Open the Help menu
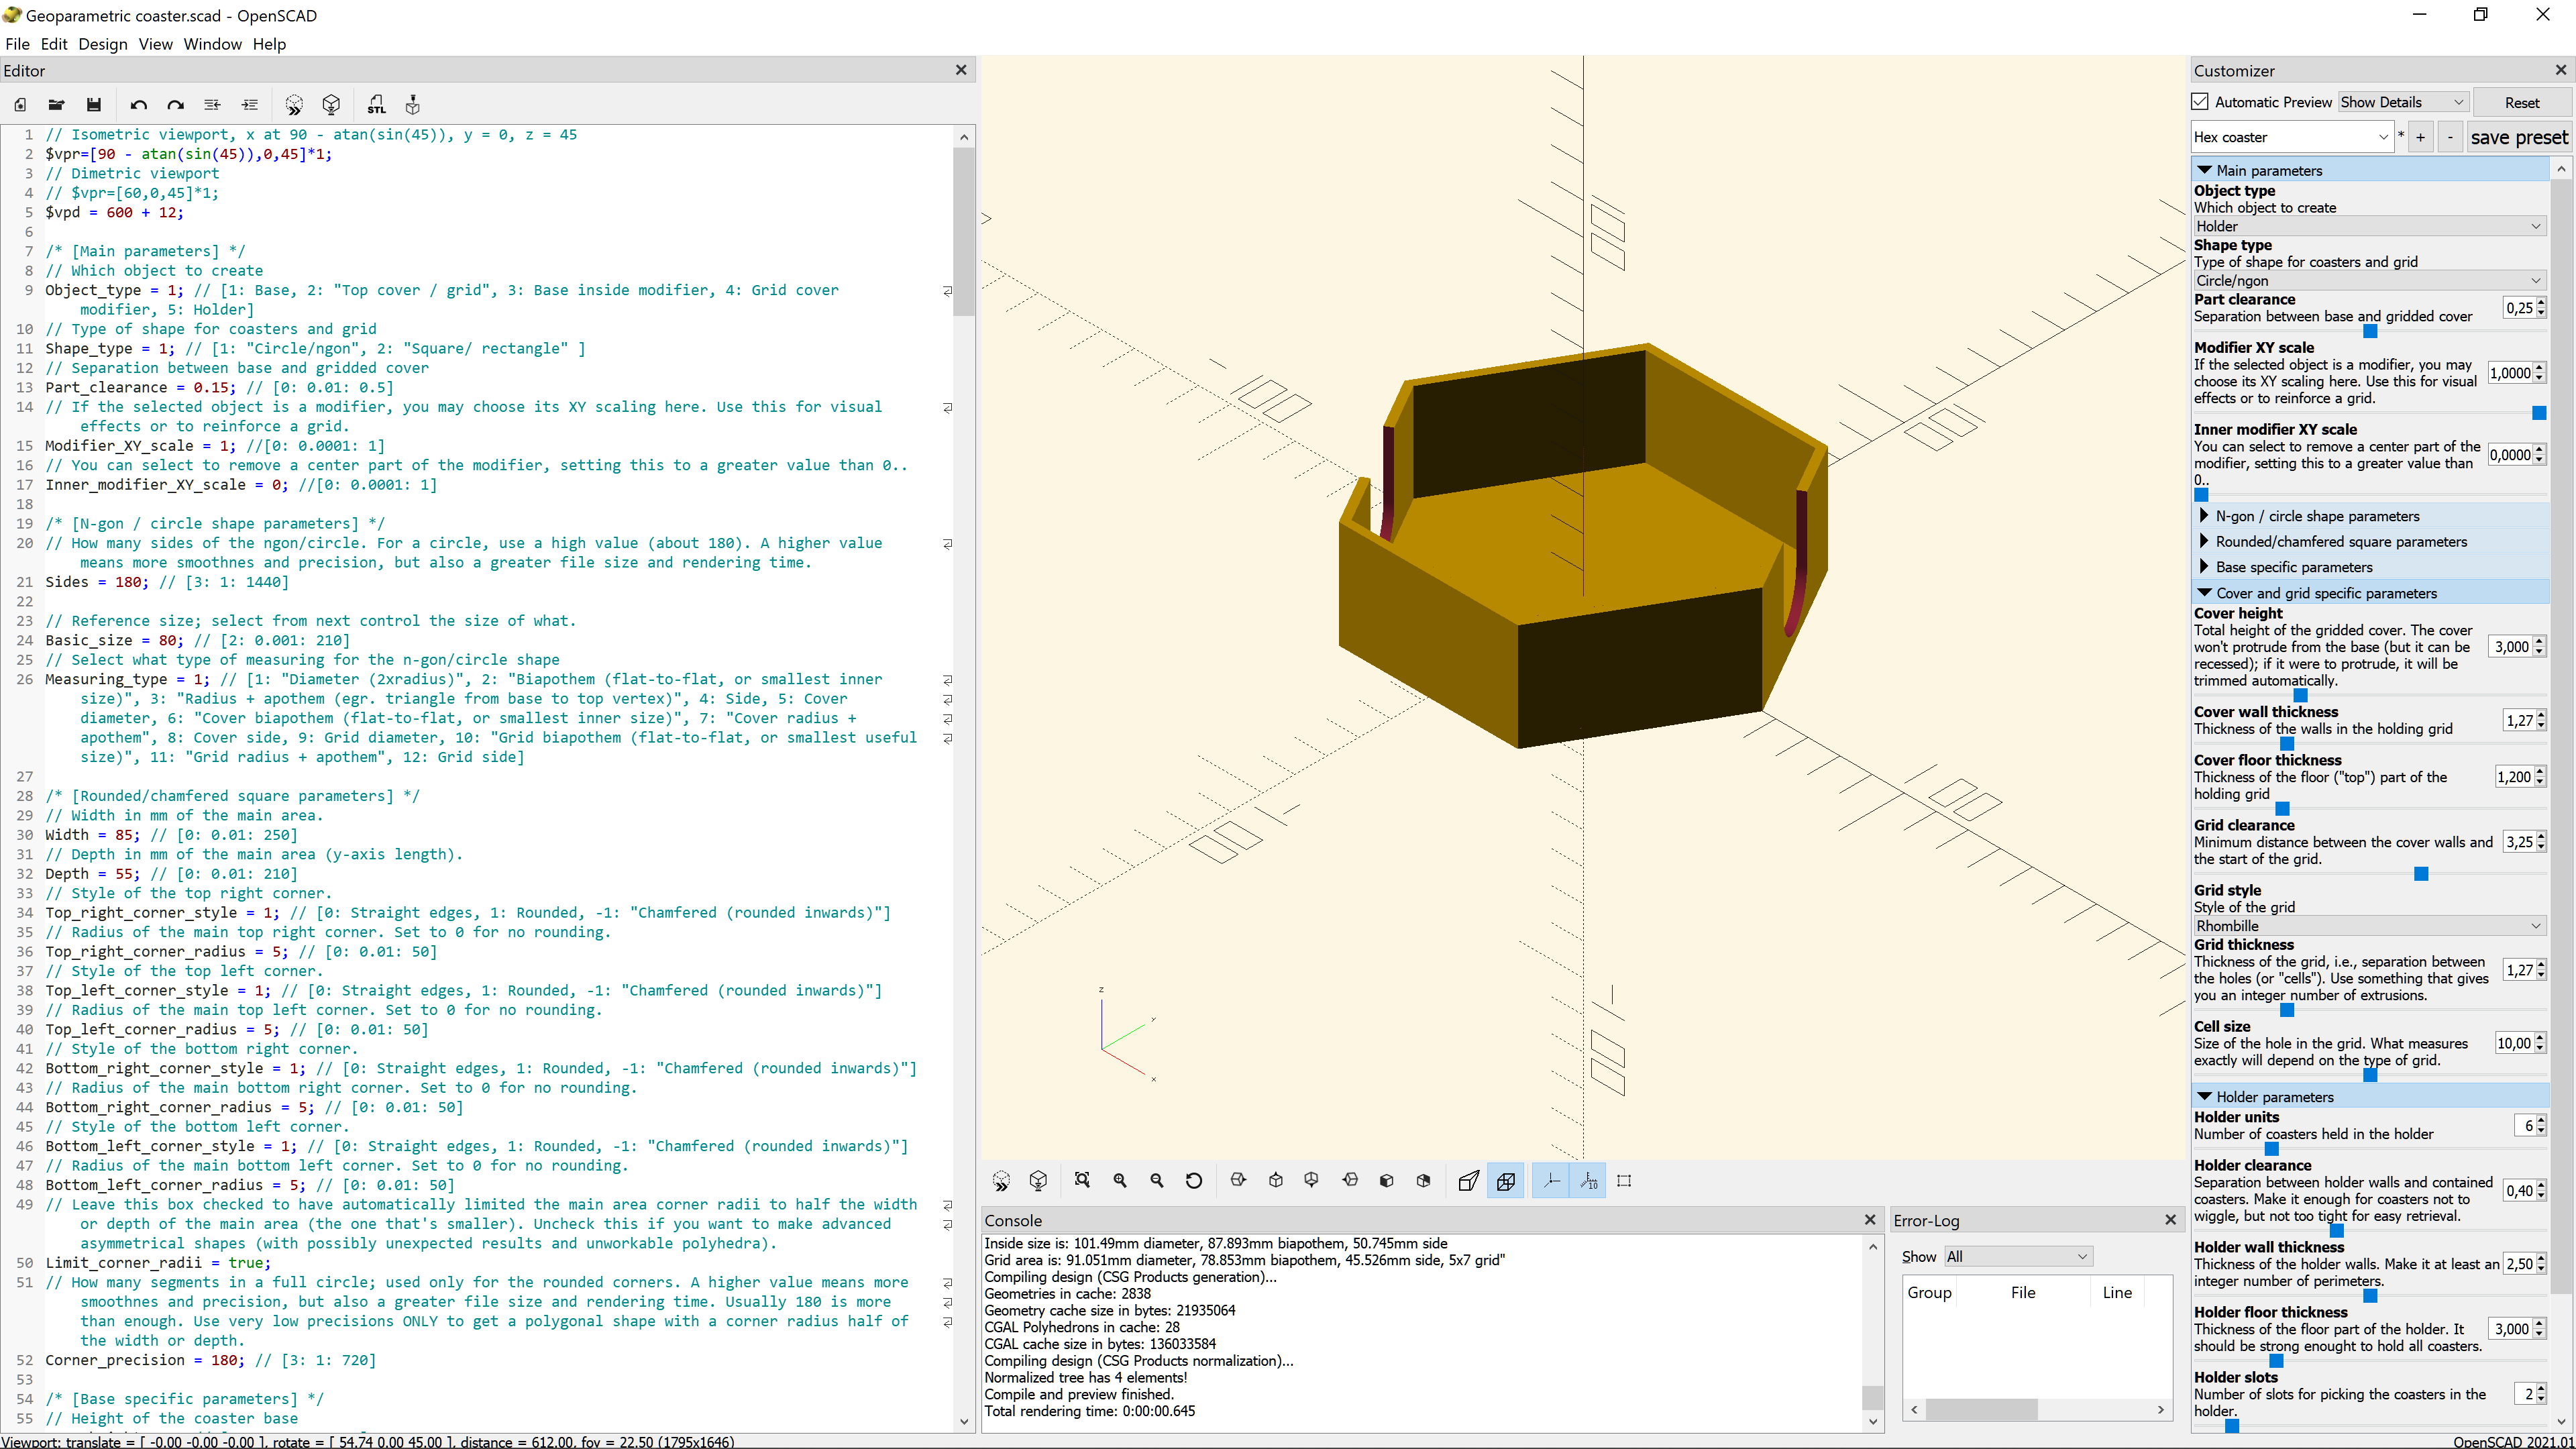2576x1449 pixels. pyautogui.click(x=269, y=44)
